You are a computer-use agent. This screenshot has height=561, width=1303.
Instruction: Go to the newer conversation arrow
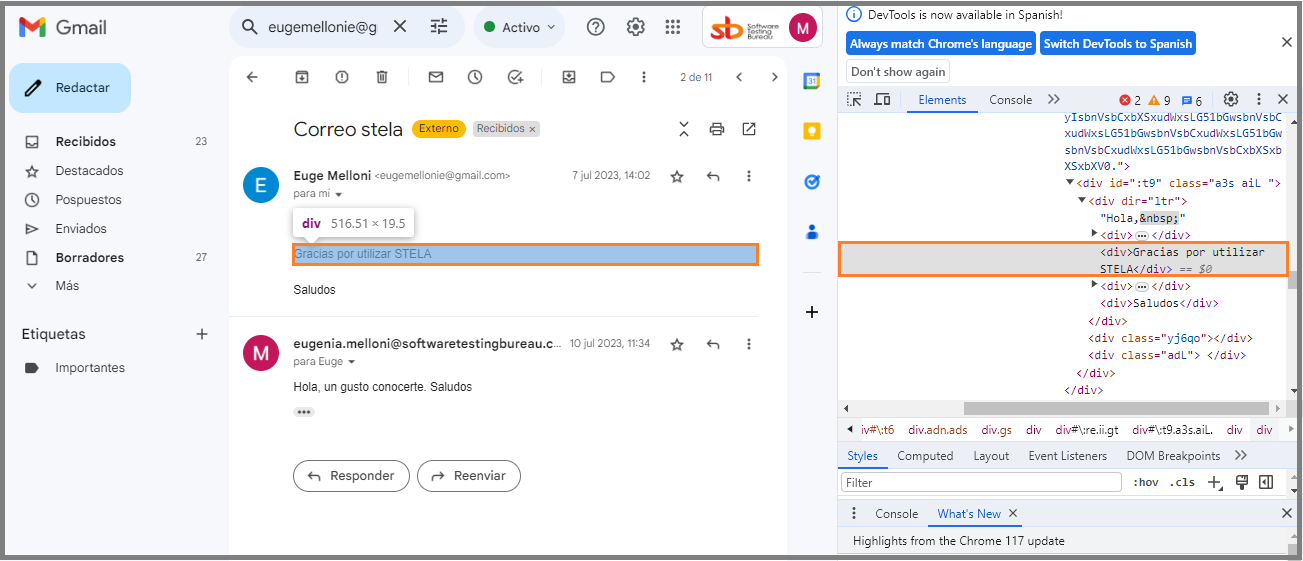[x=739, y=77]
